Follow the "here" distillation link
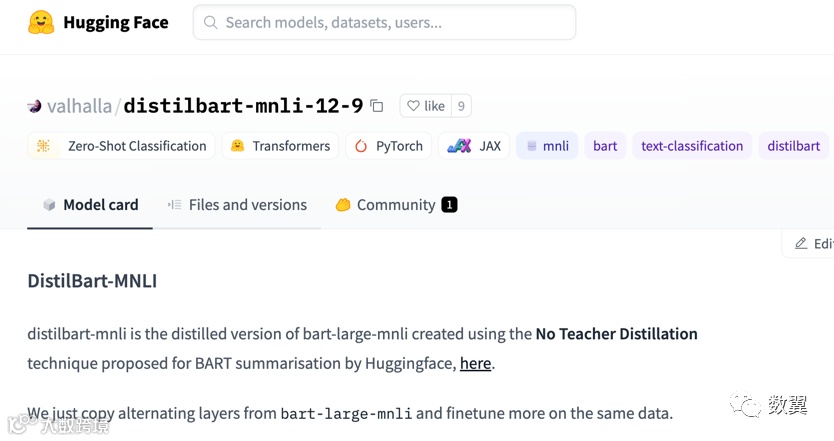This screenshot has height=441, width=834. pyautogui.click(x=475, y=363)
